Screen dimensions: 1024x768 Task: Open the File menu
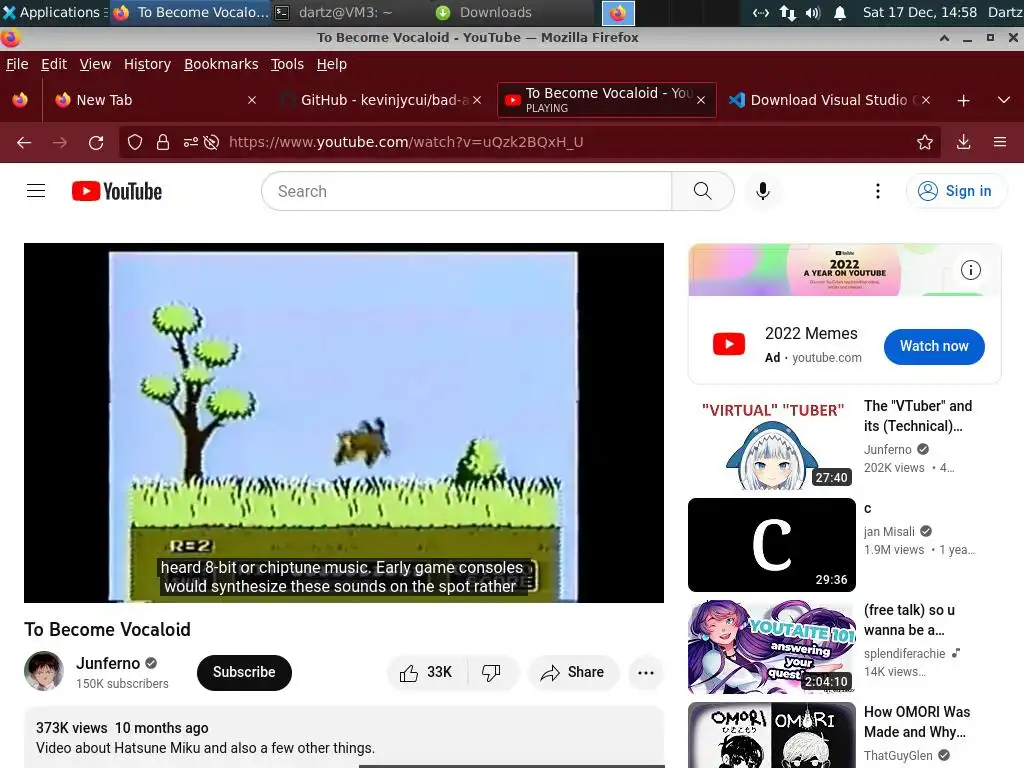point(17,64)
